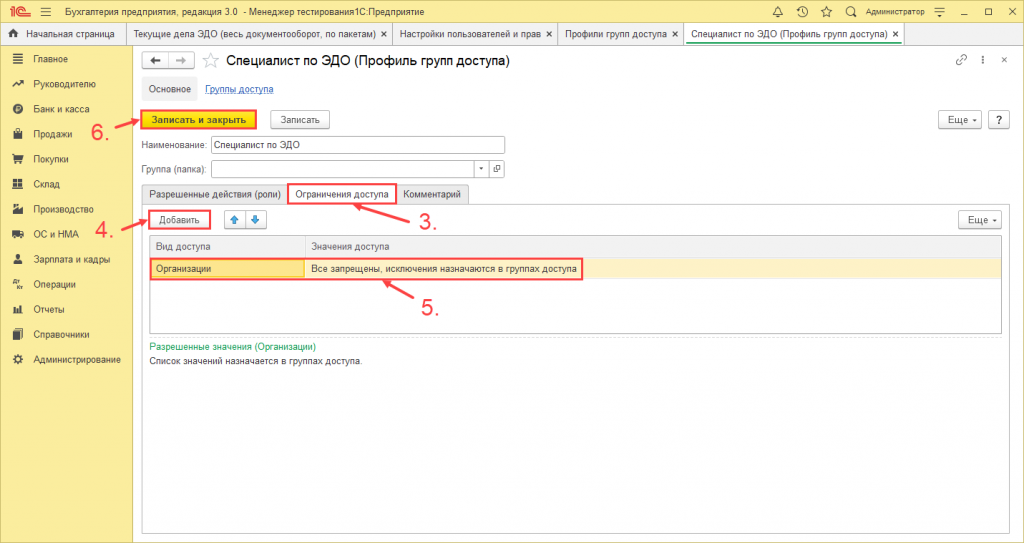Open Продажи section
1024x543 pixels.
click(x=52, y=134)
